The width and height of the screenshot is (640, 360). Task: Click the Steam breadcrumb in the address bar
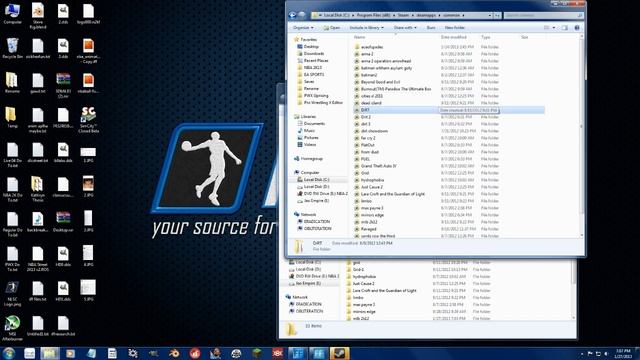(x=403, y=16)
